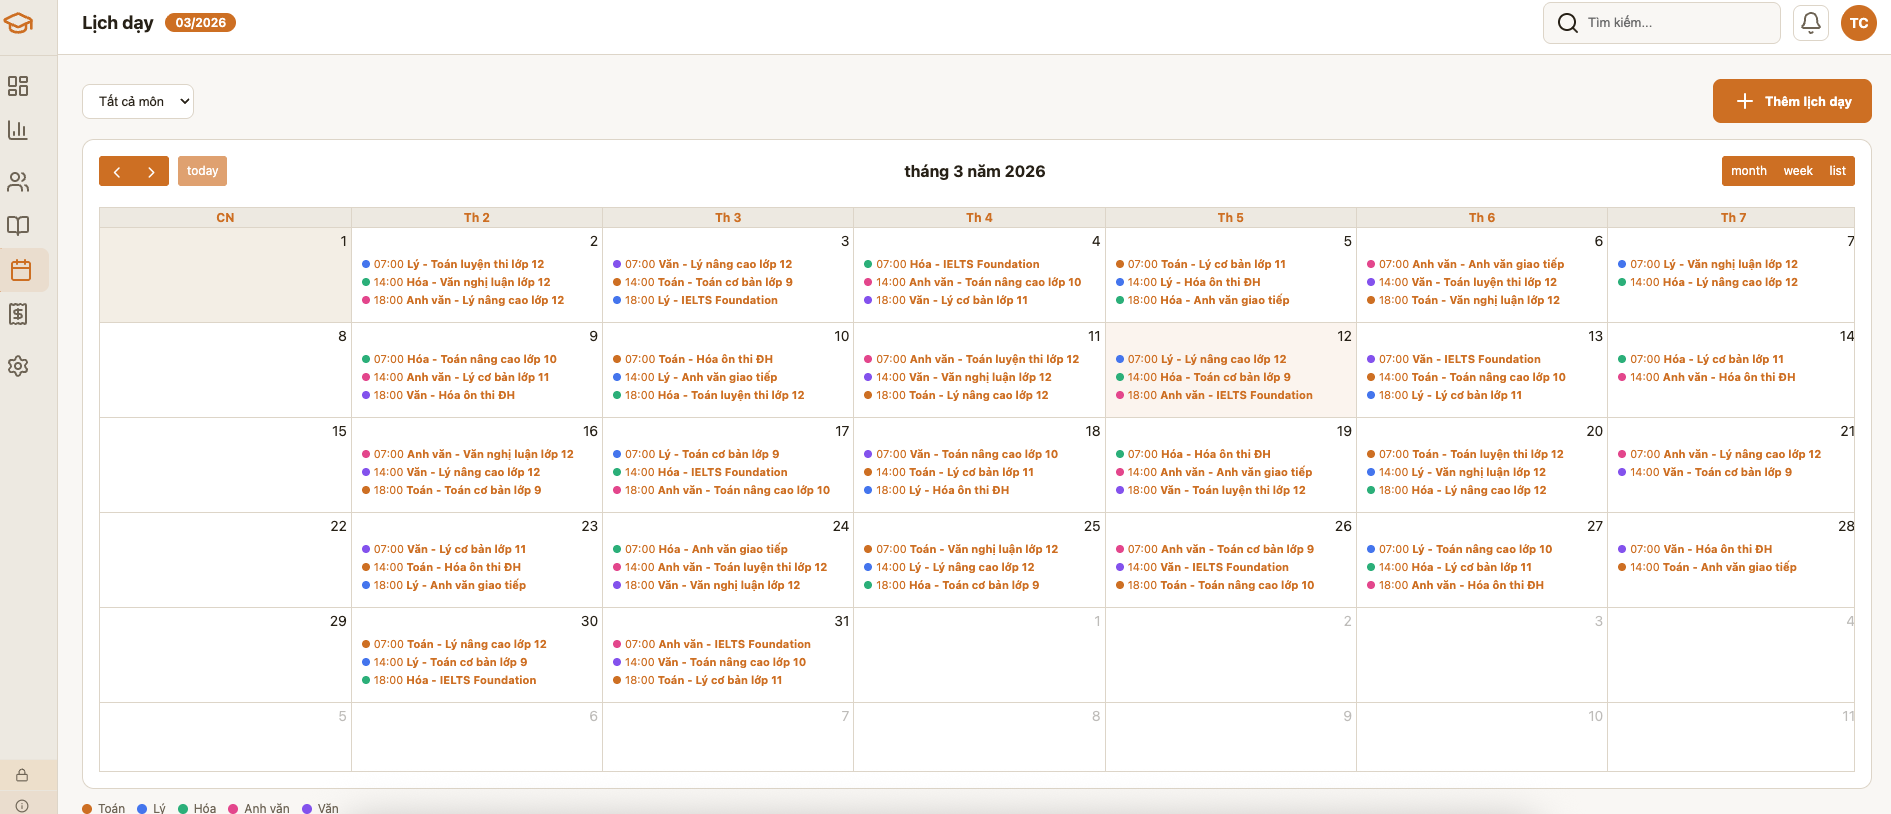The width and height of the screenshot is (1891, 814).
Task: Open the students (people) sidebar icon
Action: 18,182
